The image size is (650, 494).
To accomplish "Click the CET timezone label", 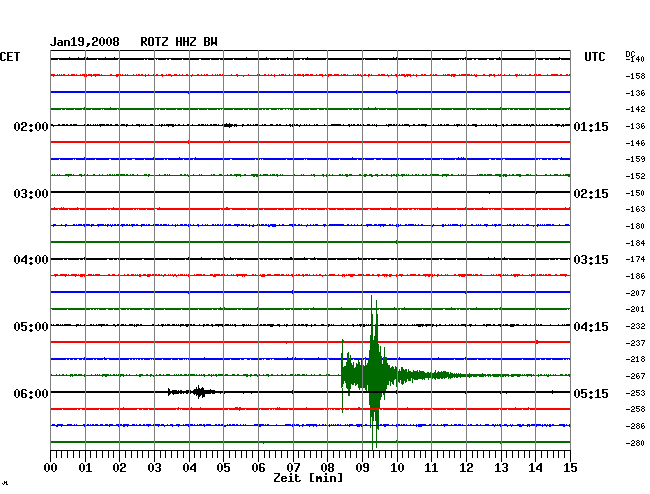I will (x=10, y=57).
